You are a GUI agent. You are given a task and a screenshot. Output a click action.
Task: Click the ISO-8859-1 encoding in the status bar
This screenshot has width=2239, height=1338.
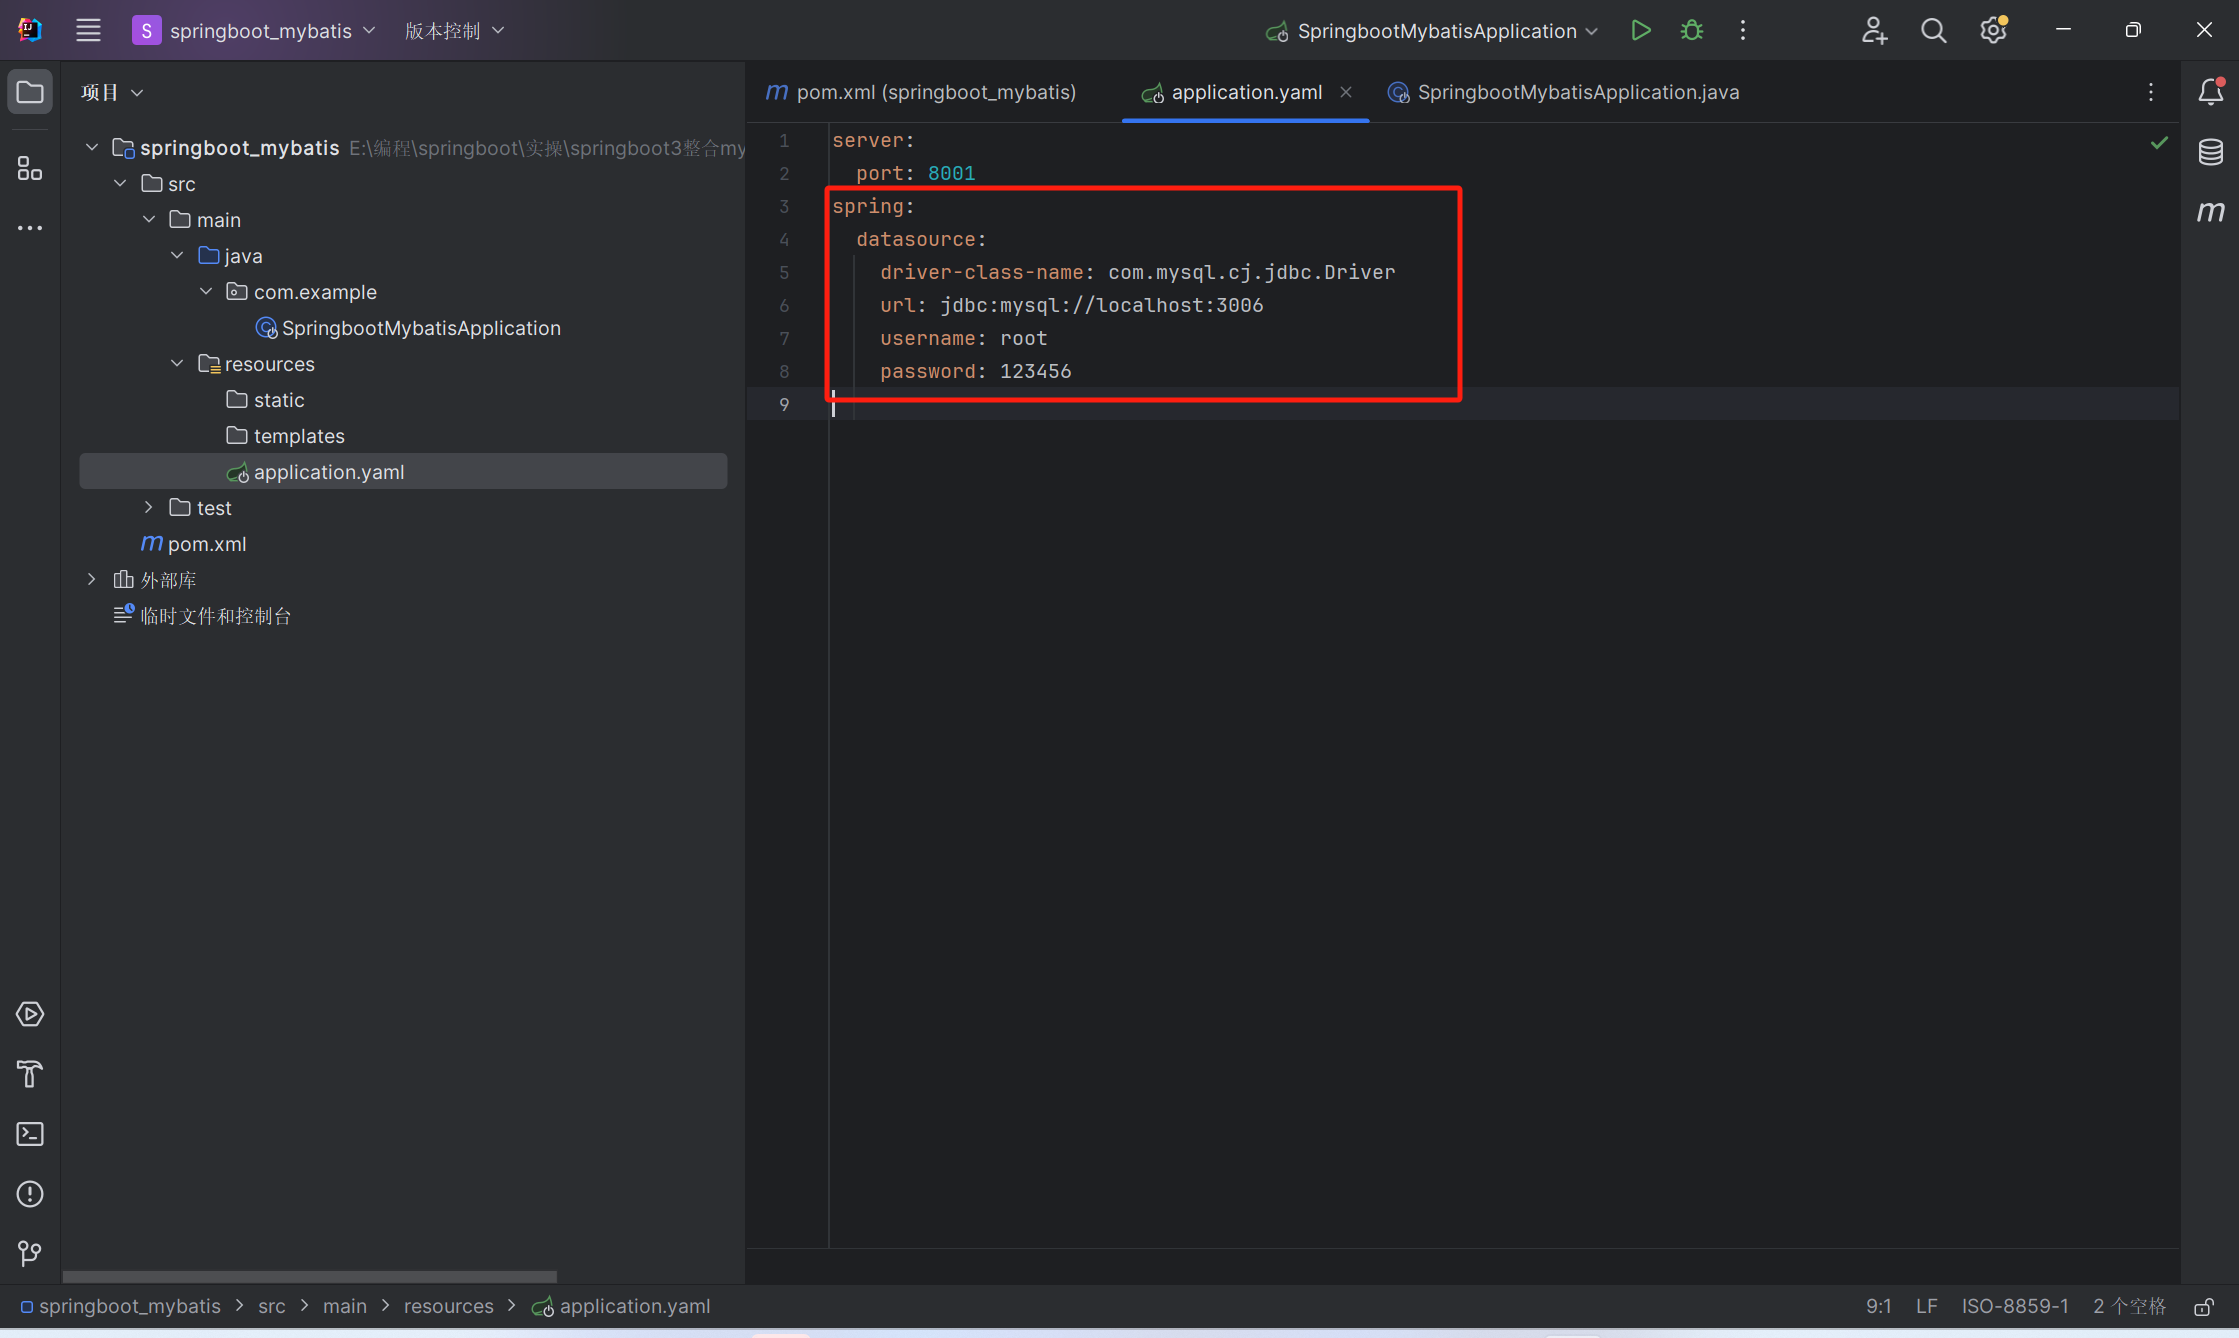point(2014,1307)
